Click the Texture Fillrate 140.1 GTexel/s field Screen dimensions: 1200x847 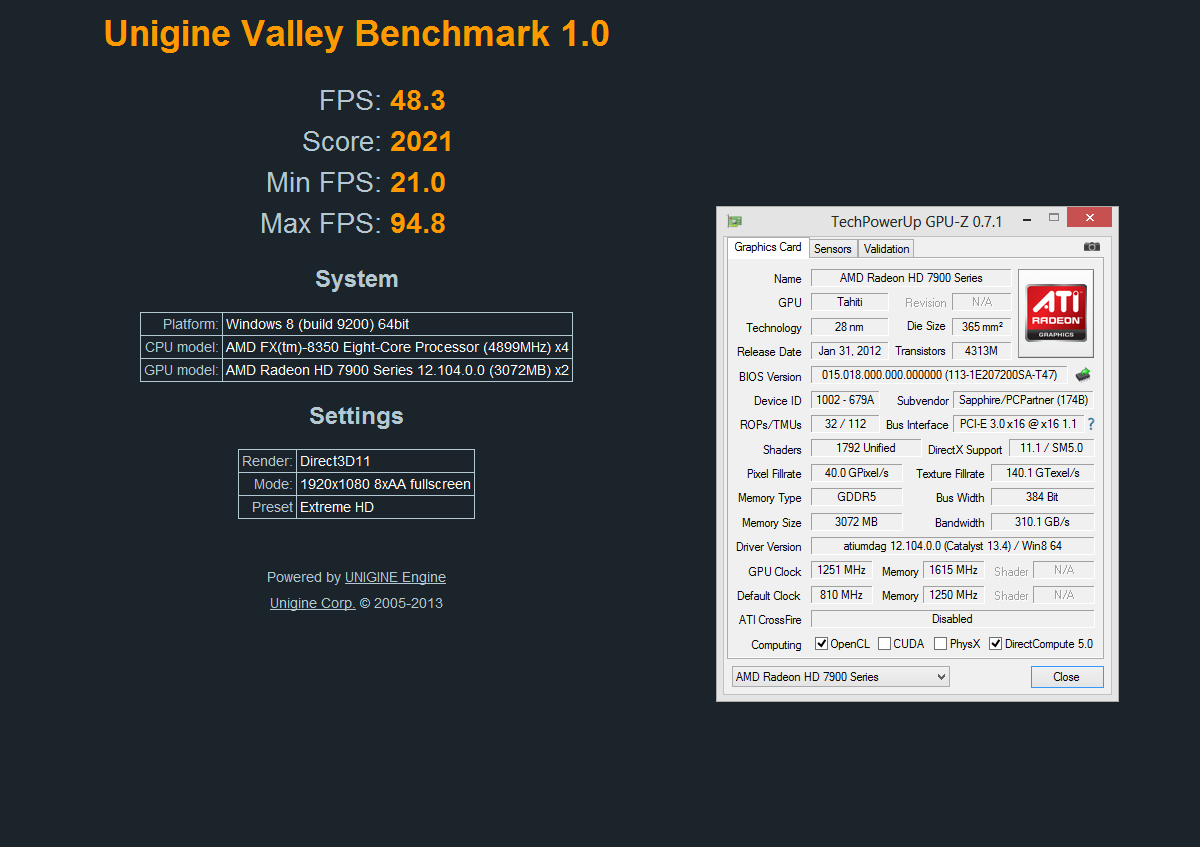point(1042,473)
